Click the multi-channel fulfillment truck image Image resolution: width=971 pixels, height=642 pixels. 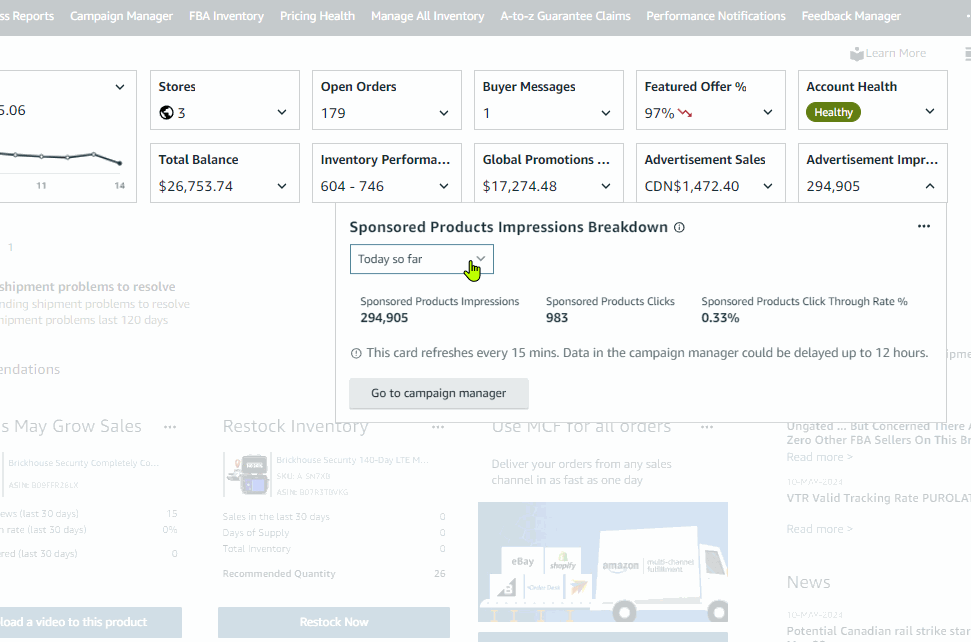(x=603, y=562)
